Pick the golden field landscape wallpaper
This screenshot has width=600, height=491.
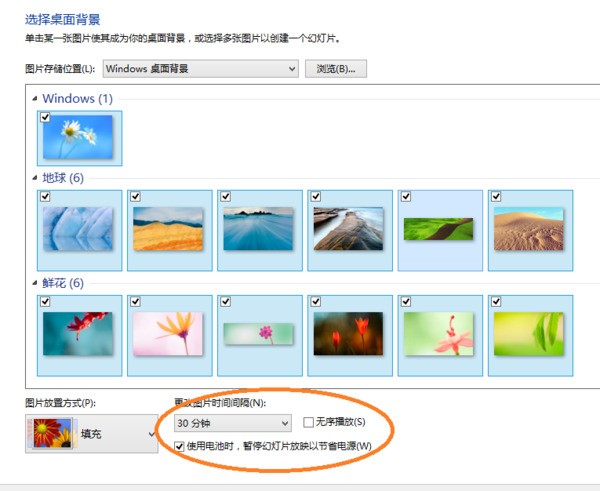pyautogui.click(x=170, y=231)
